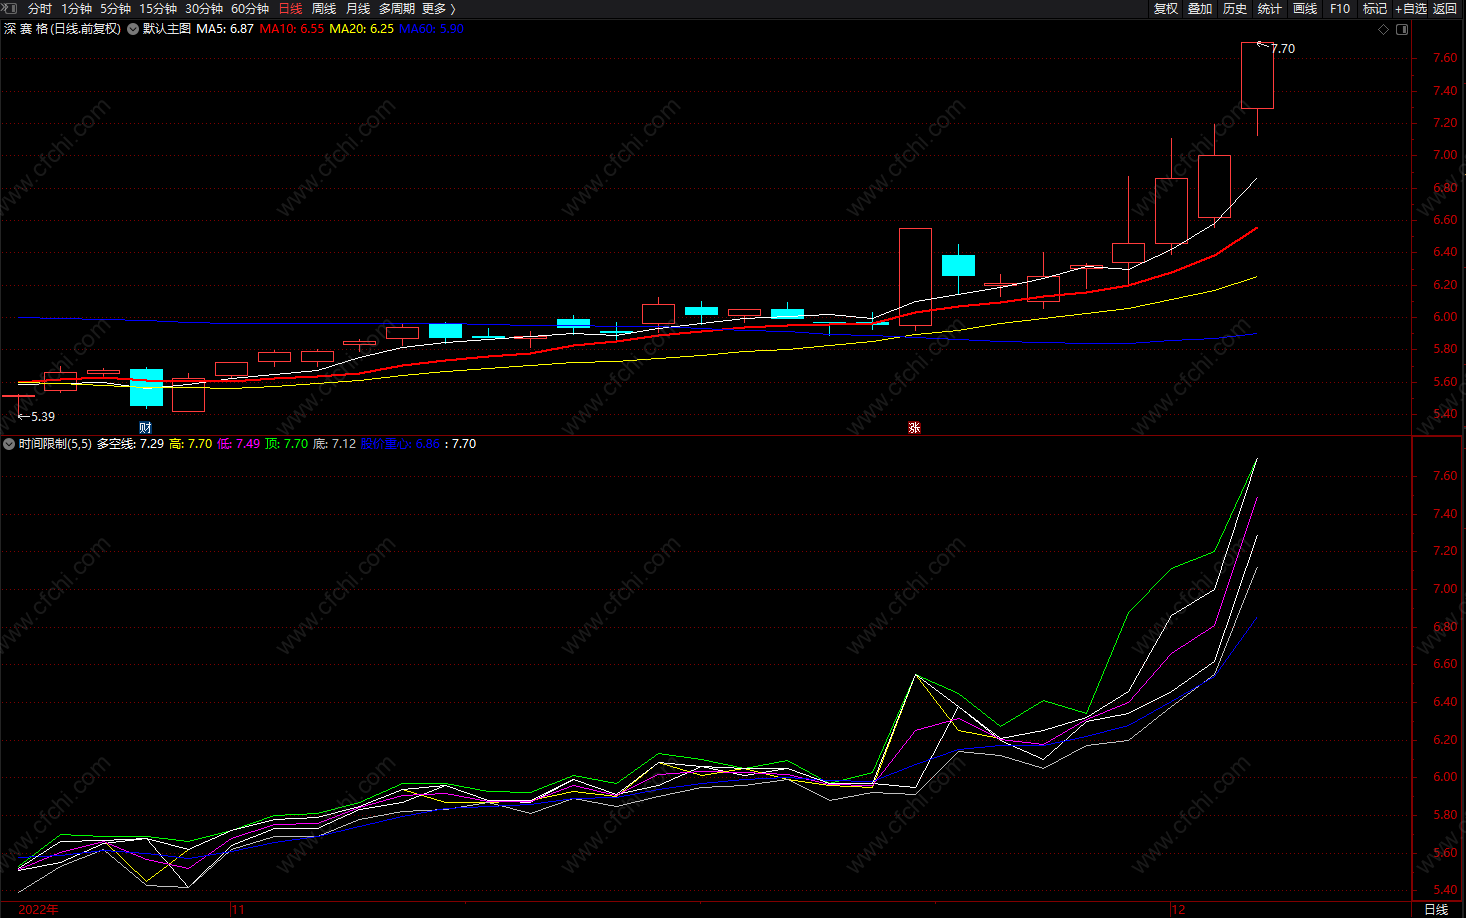Click the diamond marker icon in main chart
This screenshot has width=1466, height=918.
pyautogui.click(x=1384, y=29)
